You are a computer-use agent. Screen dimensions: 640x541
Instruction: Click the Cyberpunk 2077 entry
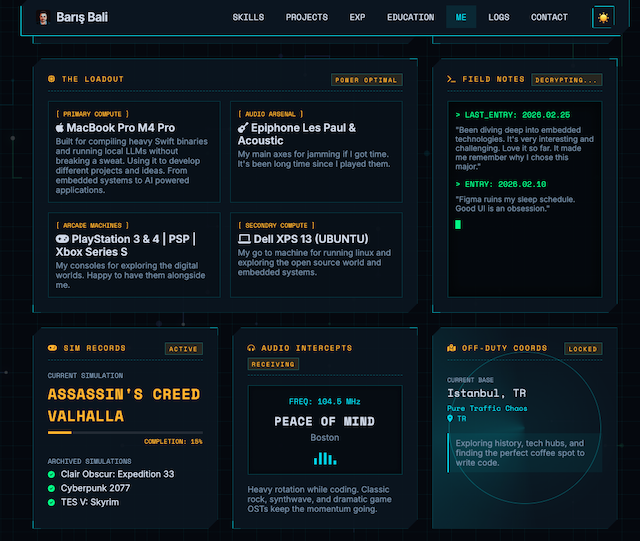pos(96,488)
